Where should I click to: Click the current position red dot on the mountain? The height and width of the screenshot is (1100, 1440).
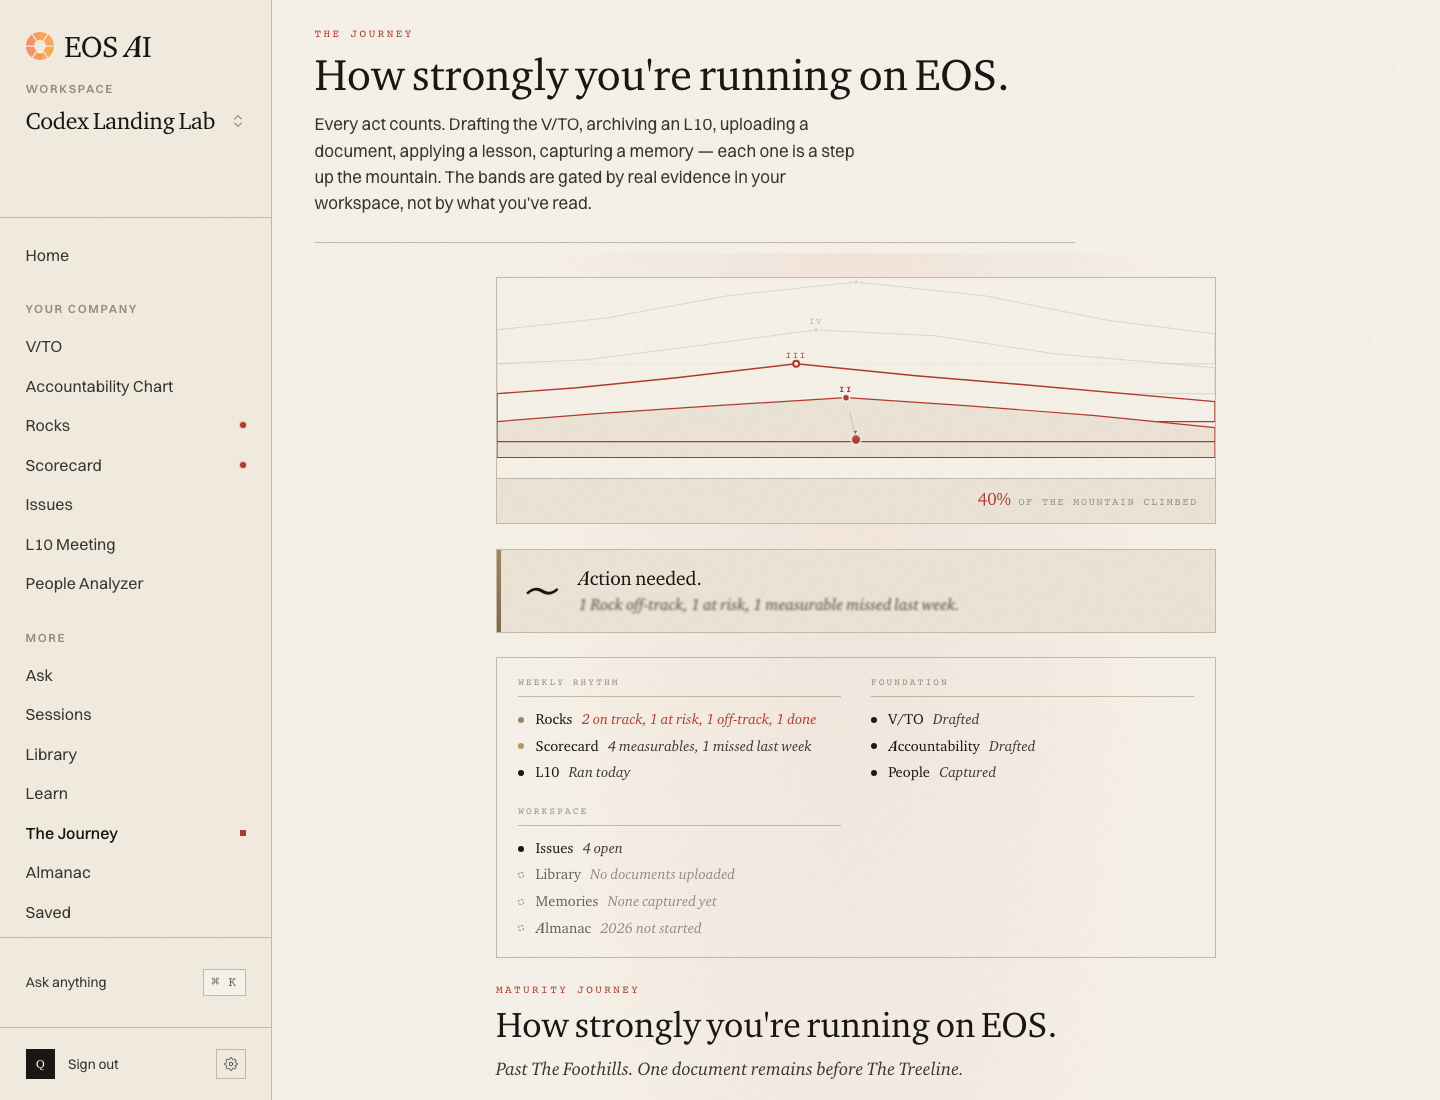(856, 439)
